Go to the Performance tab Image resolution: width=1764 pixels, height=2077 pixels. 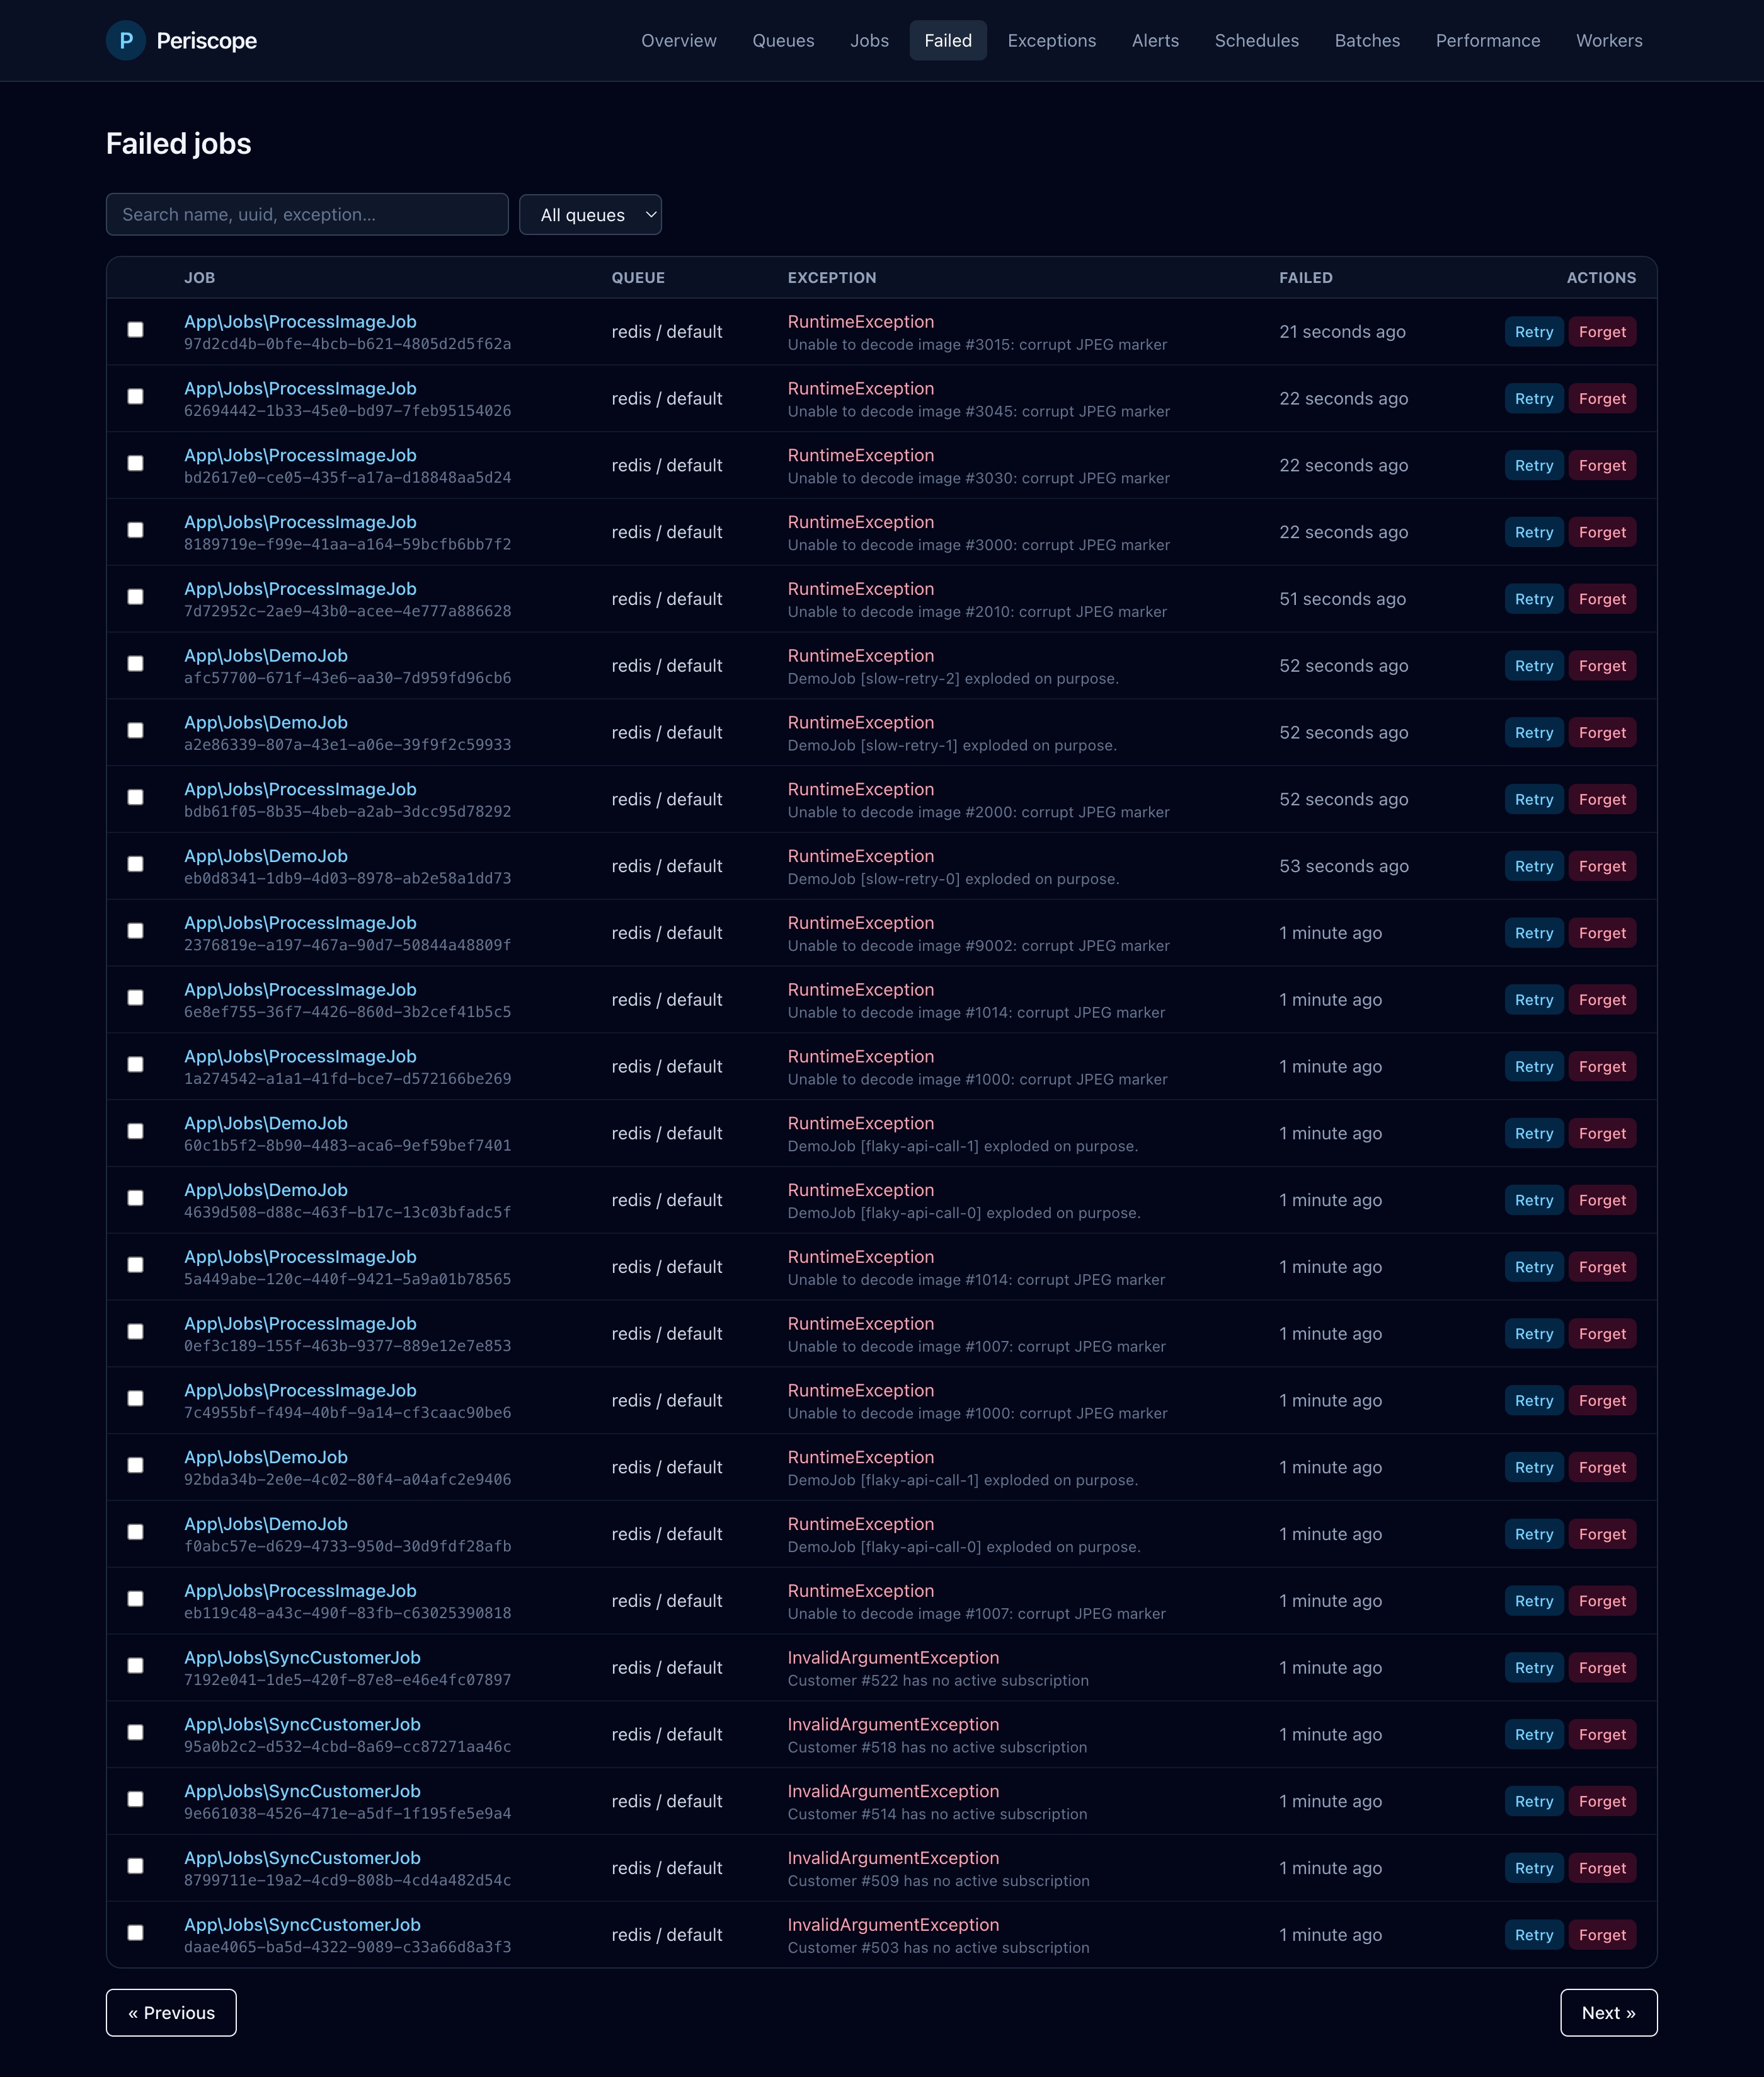tap(1487, 40)
